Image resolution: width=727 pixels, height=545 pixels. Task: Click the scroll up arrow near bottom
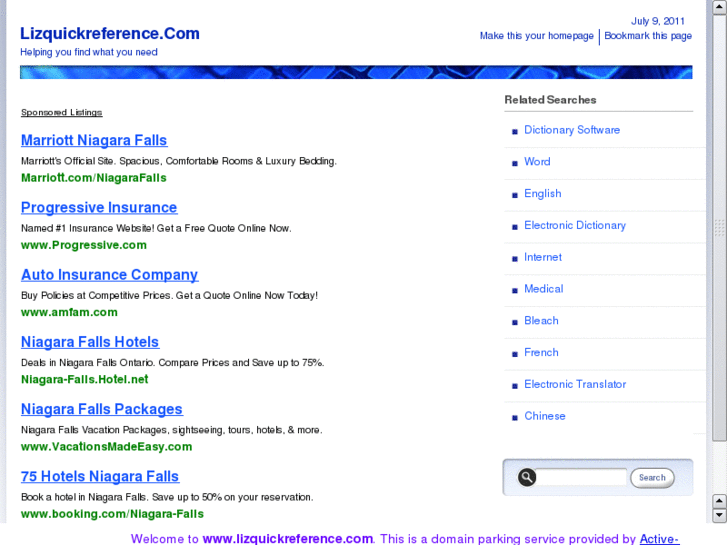point(719,501)
